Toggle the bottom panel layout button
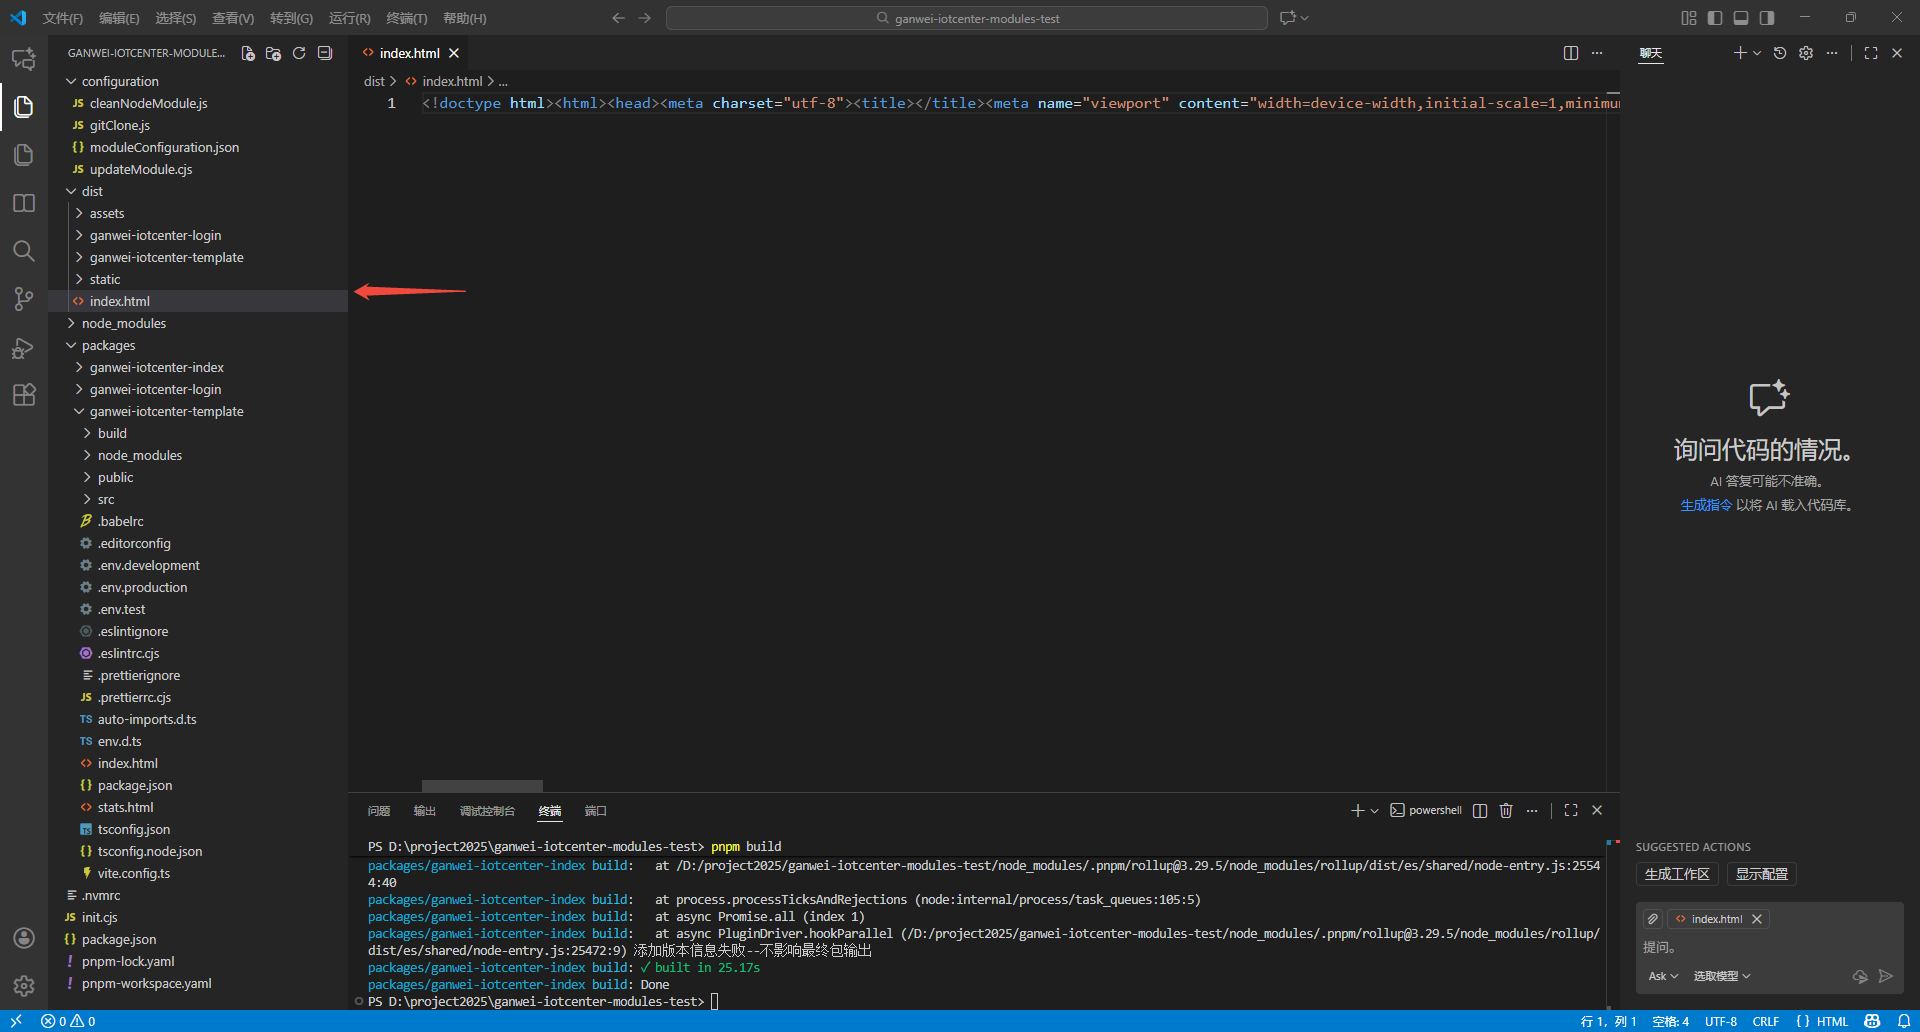This screenshot has height=1032, width=1920. click(x=1741, y=18)
